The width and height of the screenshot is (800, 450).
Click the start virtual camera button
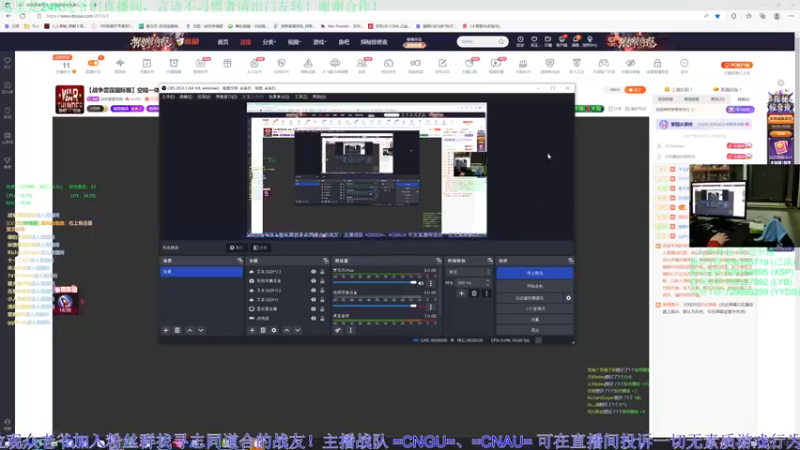click(530, 298)
